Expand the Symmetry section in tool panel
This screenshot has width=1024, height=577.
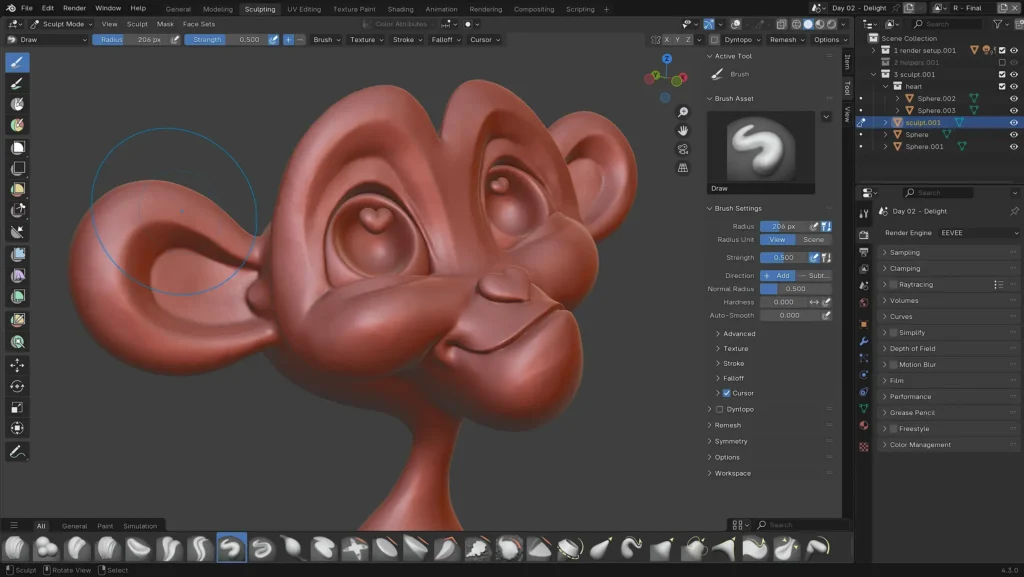click(x=731, y=441)
